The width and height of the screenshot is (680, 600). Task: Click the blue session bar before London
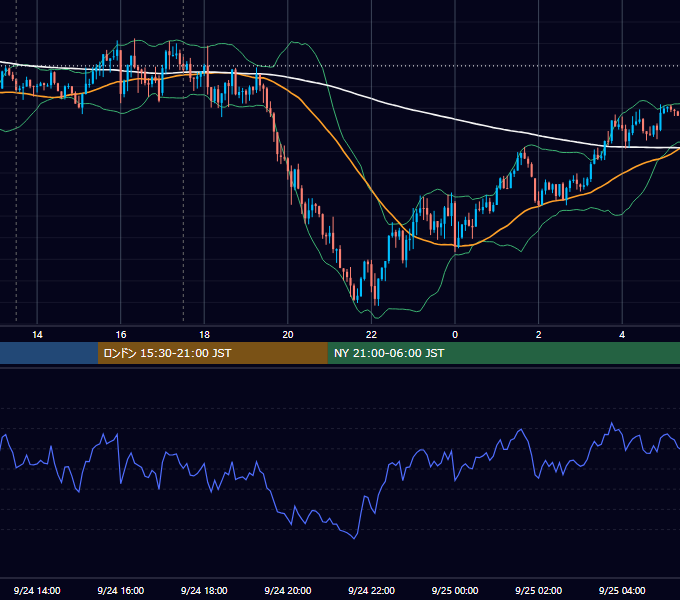(x=49, y=353)
